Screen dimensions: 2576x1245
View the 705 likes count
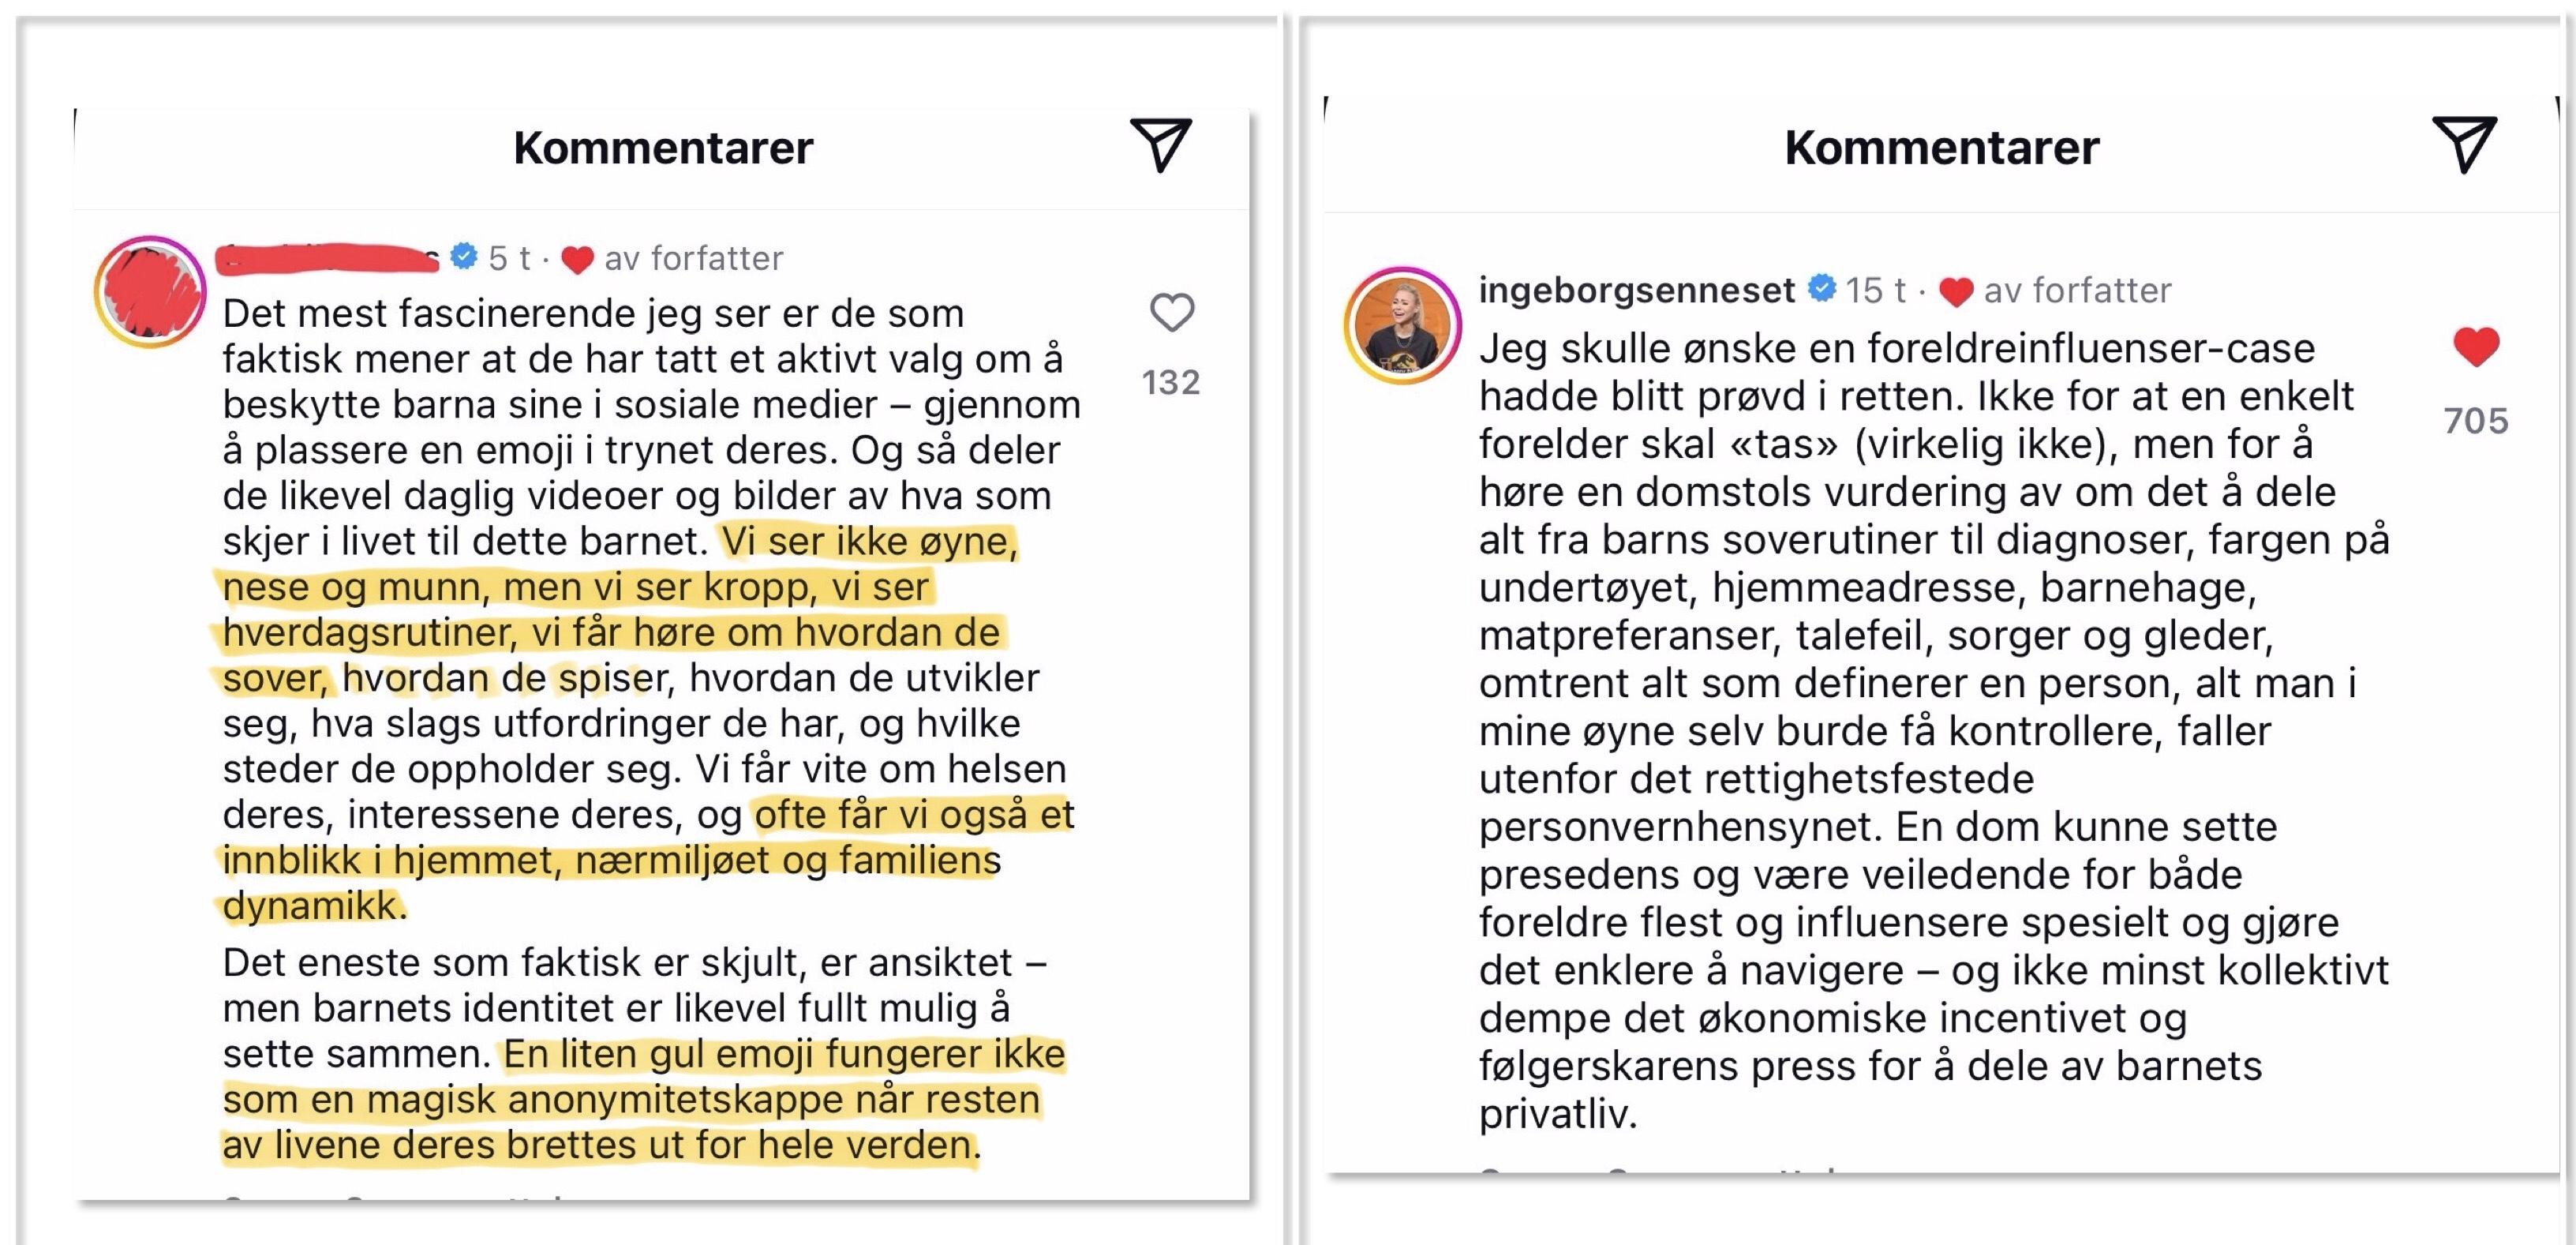coord(2476,420)
